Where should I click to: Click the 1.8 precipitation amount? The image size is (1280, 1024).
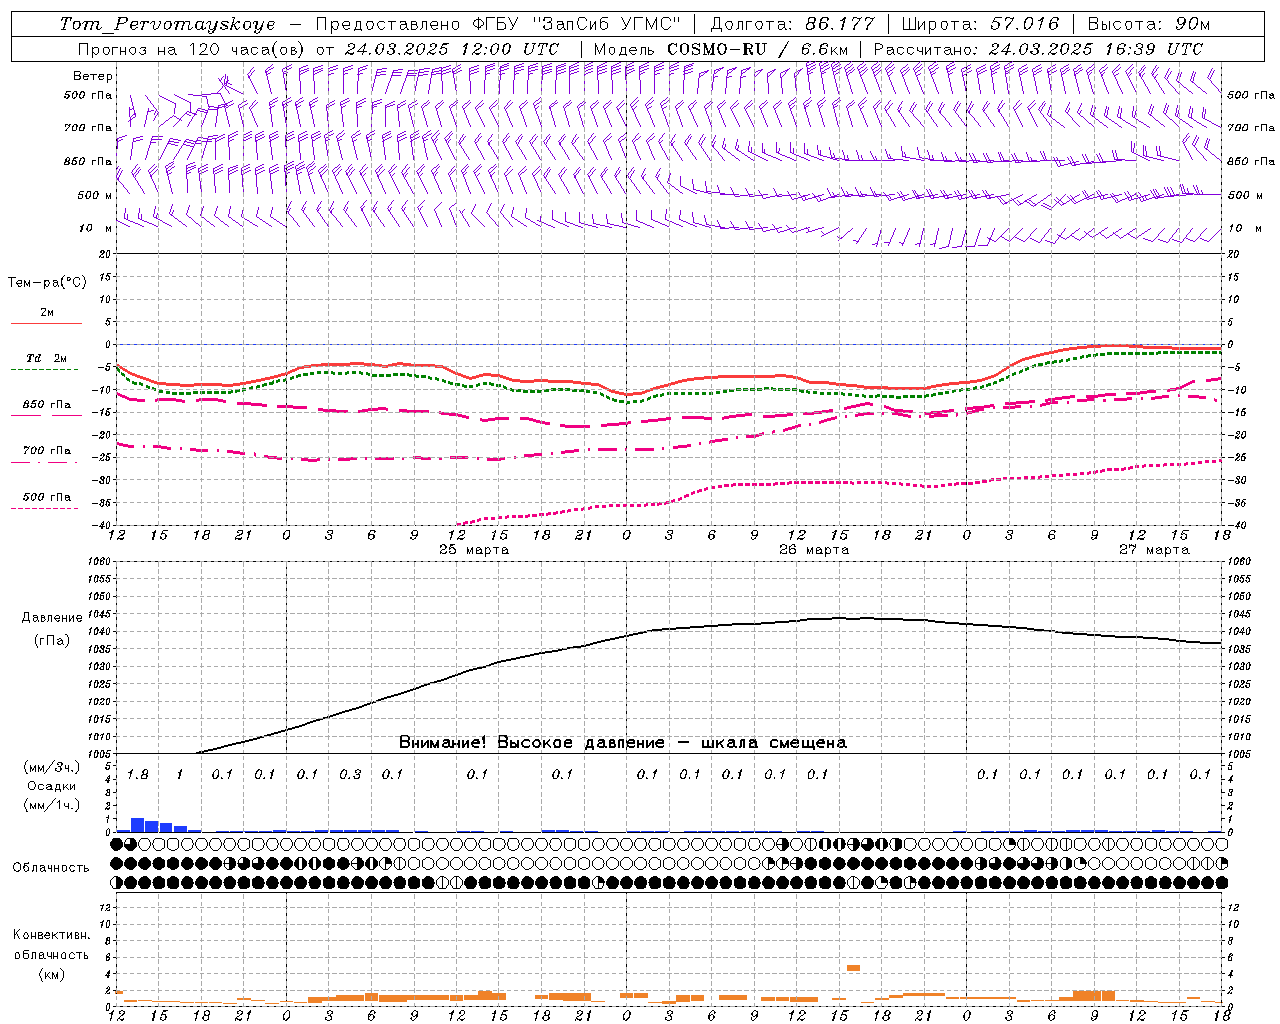coord(137,774)
